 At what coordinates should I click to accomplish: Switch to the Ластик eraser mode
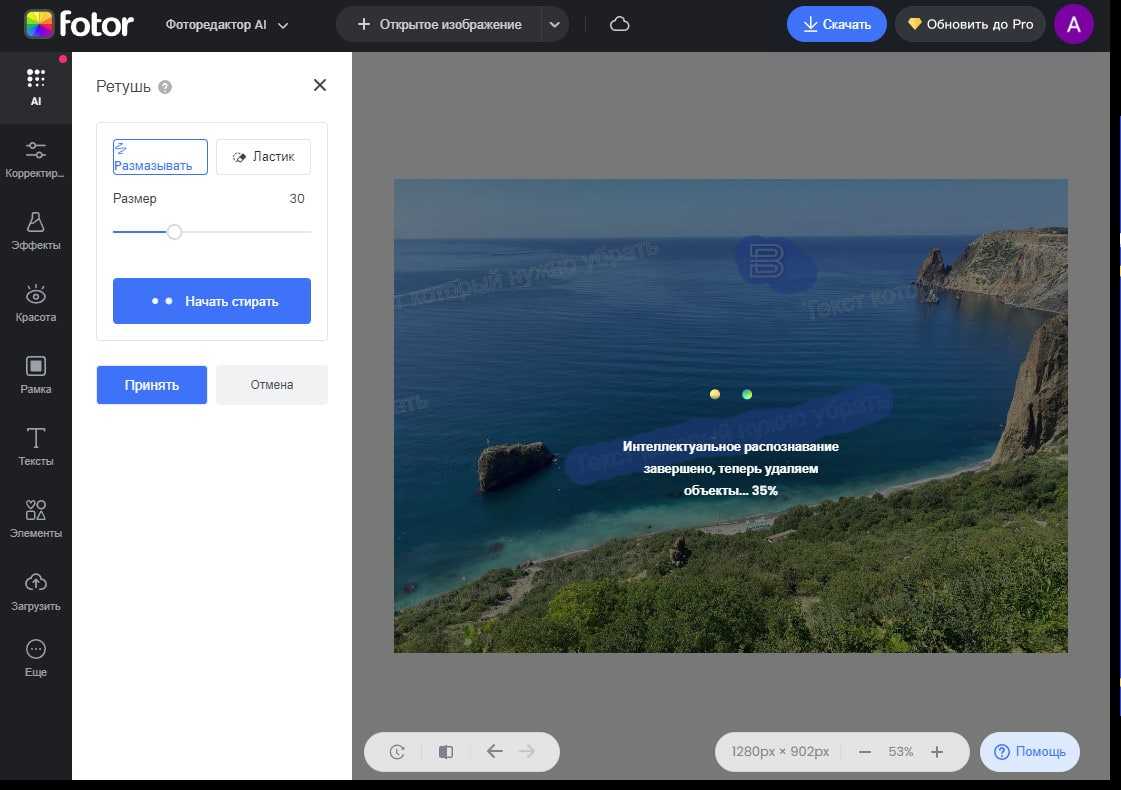click(x=263, y=157)
